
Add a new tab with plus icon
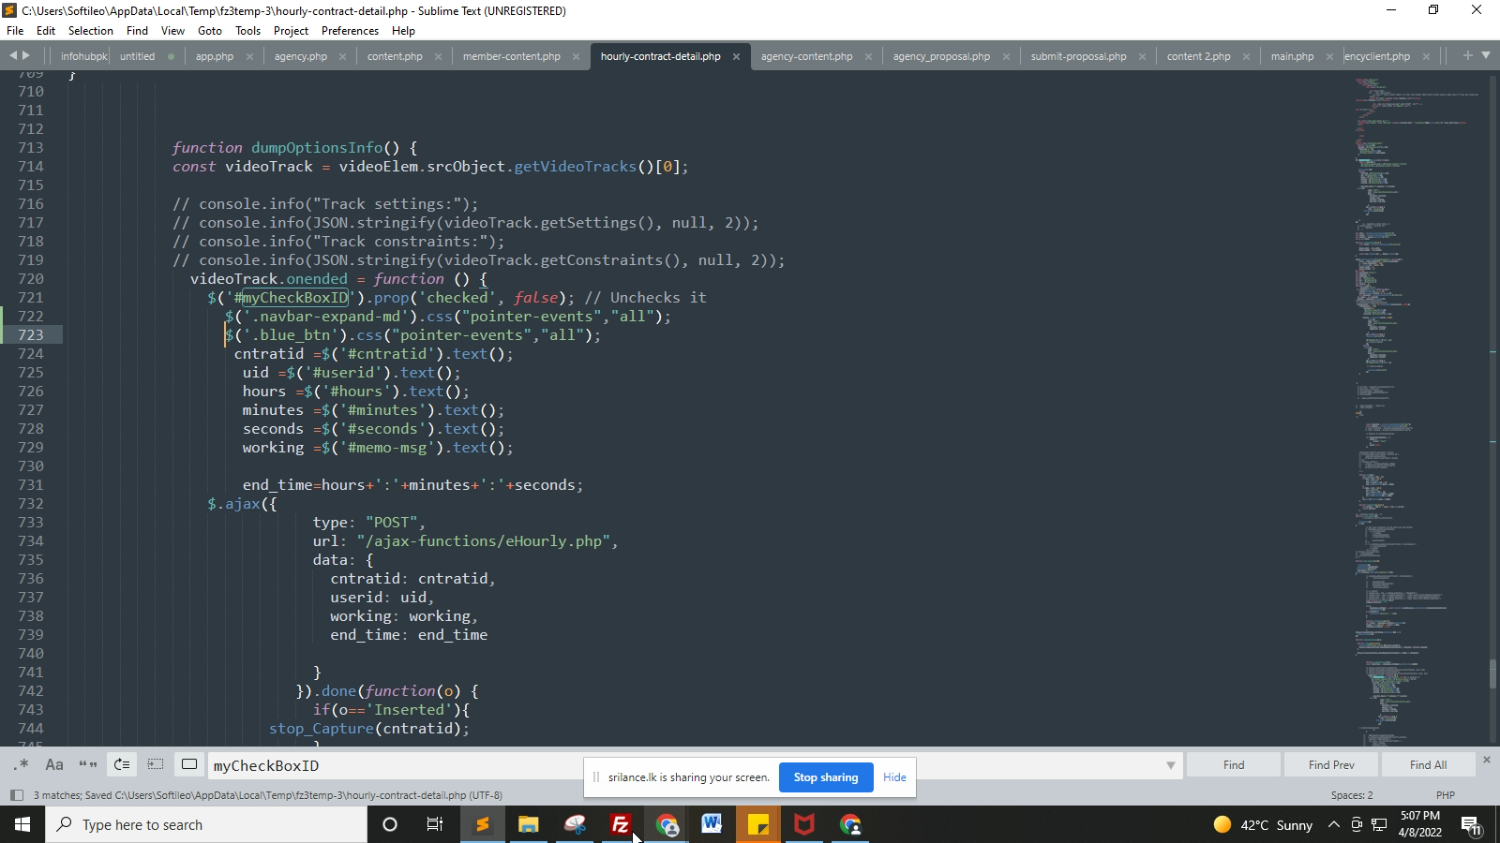click(1467, 56)
